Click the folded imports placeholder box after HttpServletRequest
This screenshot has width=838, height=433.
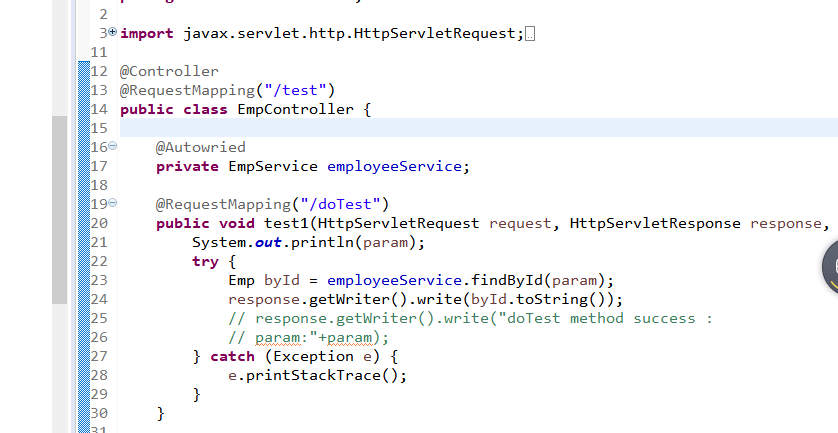[530, 34]
